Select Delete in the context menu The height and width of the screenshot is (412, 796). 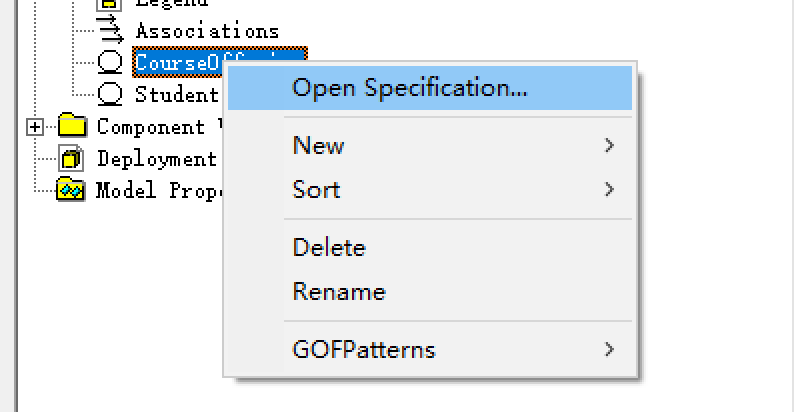[329, 248]
